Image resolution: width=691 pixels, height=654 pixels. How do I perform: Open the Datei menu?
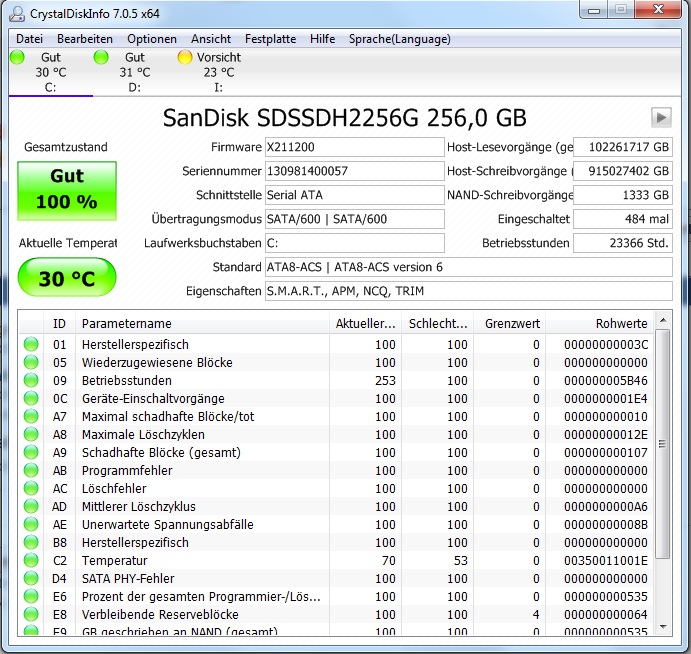pos(29,39)
